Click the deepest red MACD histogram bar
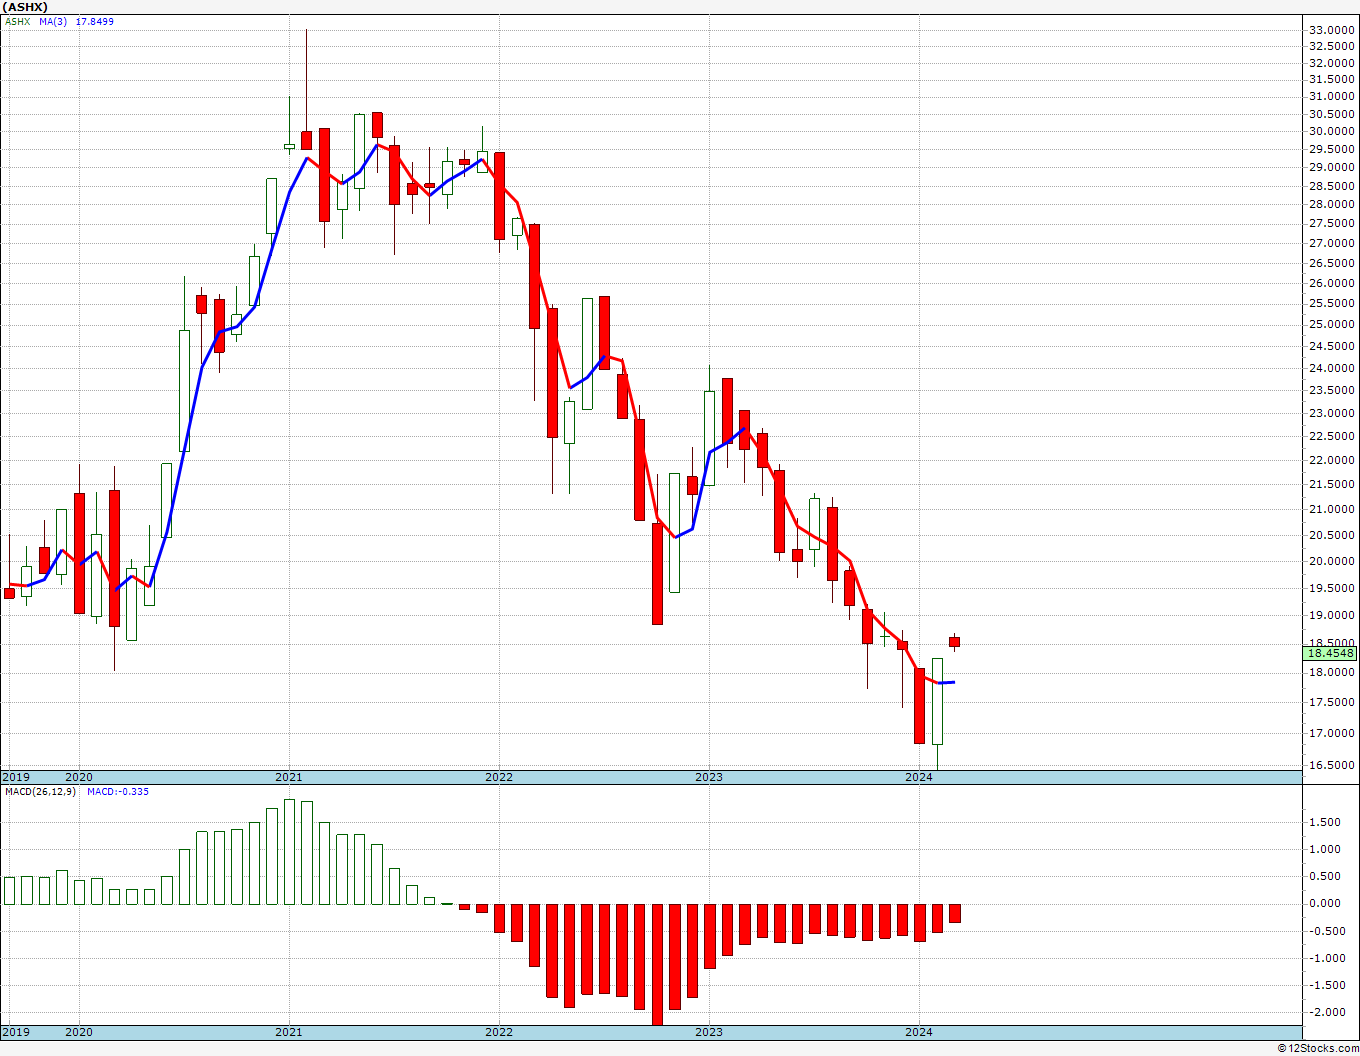This screenshot has width=1360, height=1056. coord(657,964)
